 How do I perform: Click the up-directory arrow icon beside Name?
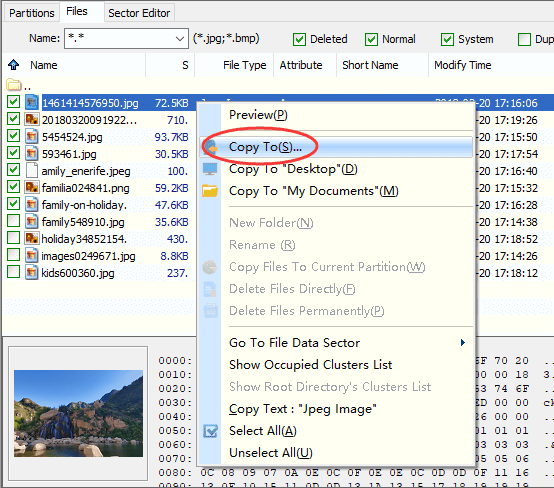(x=13, y=65)
